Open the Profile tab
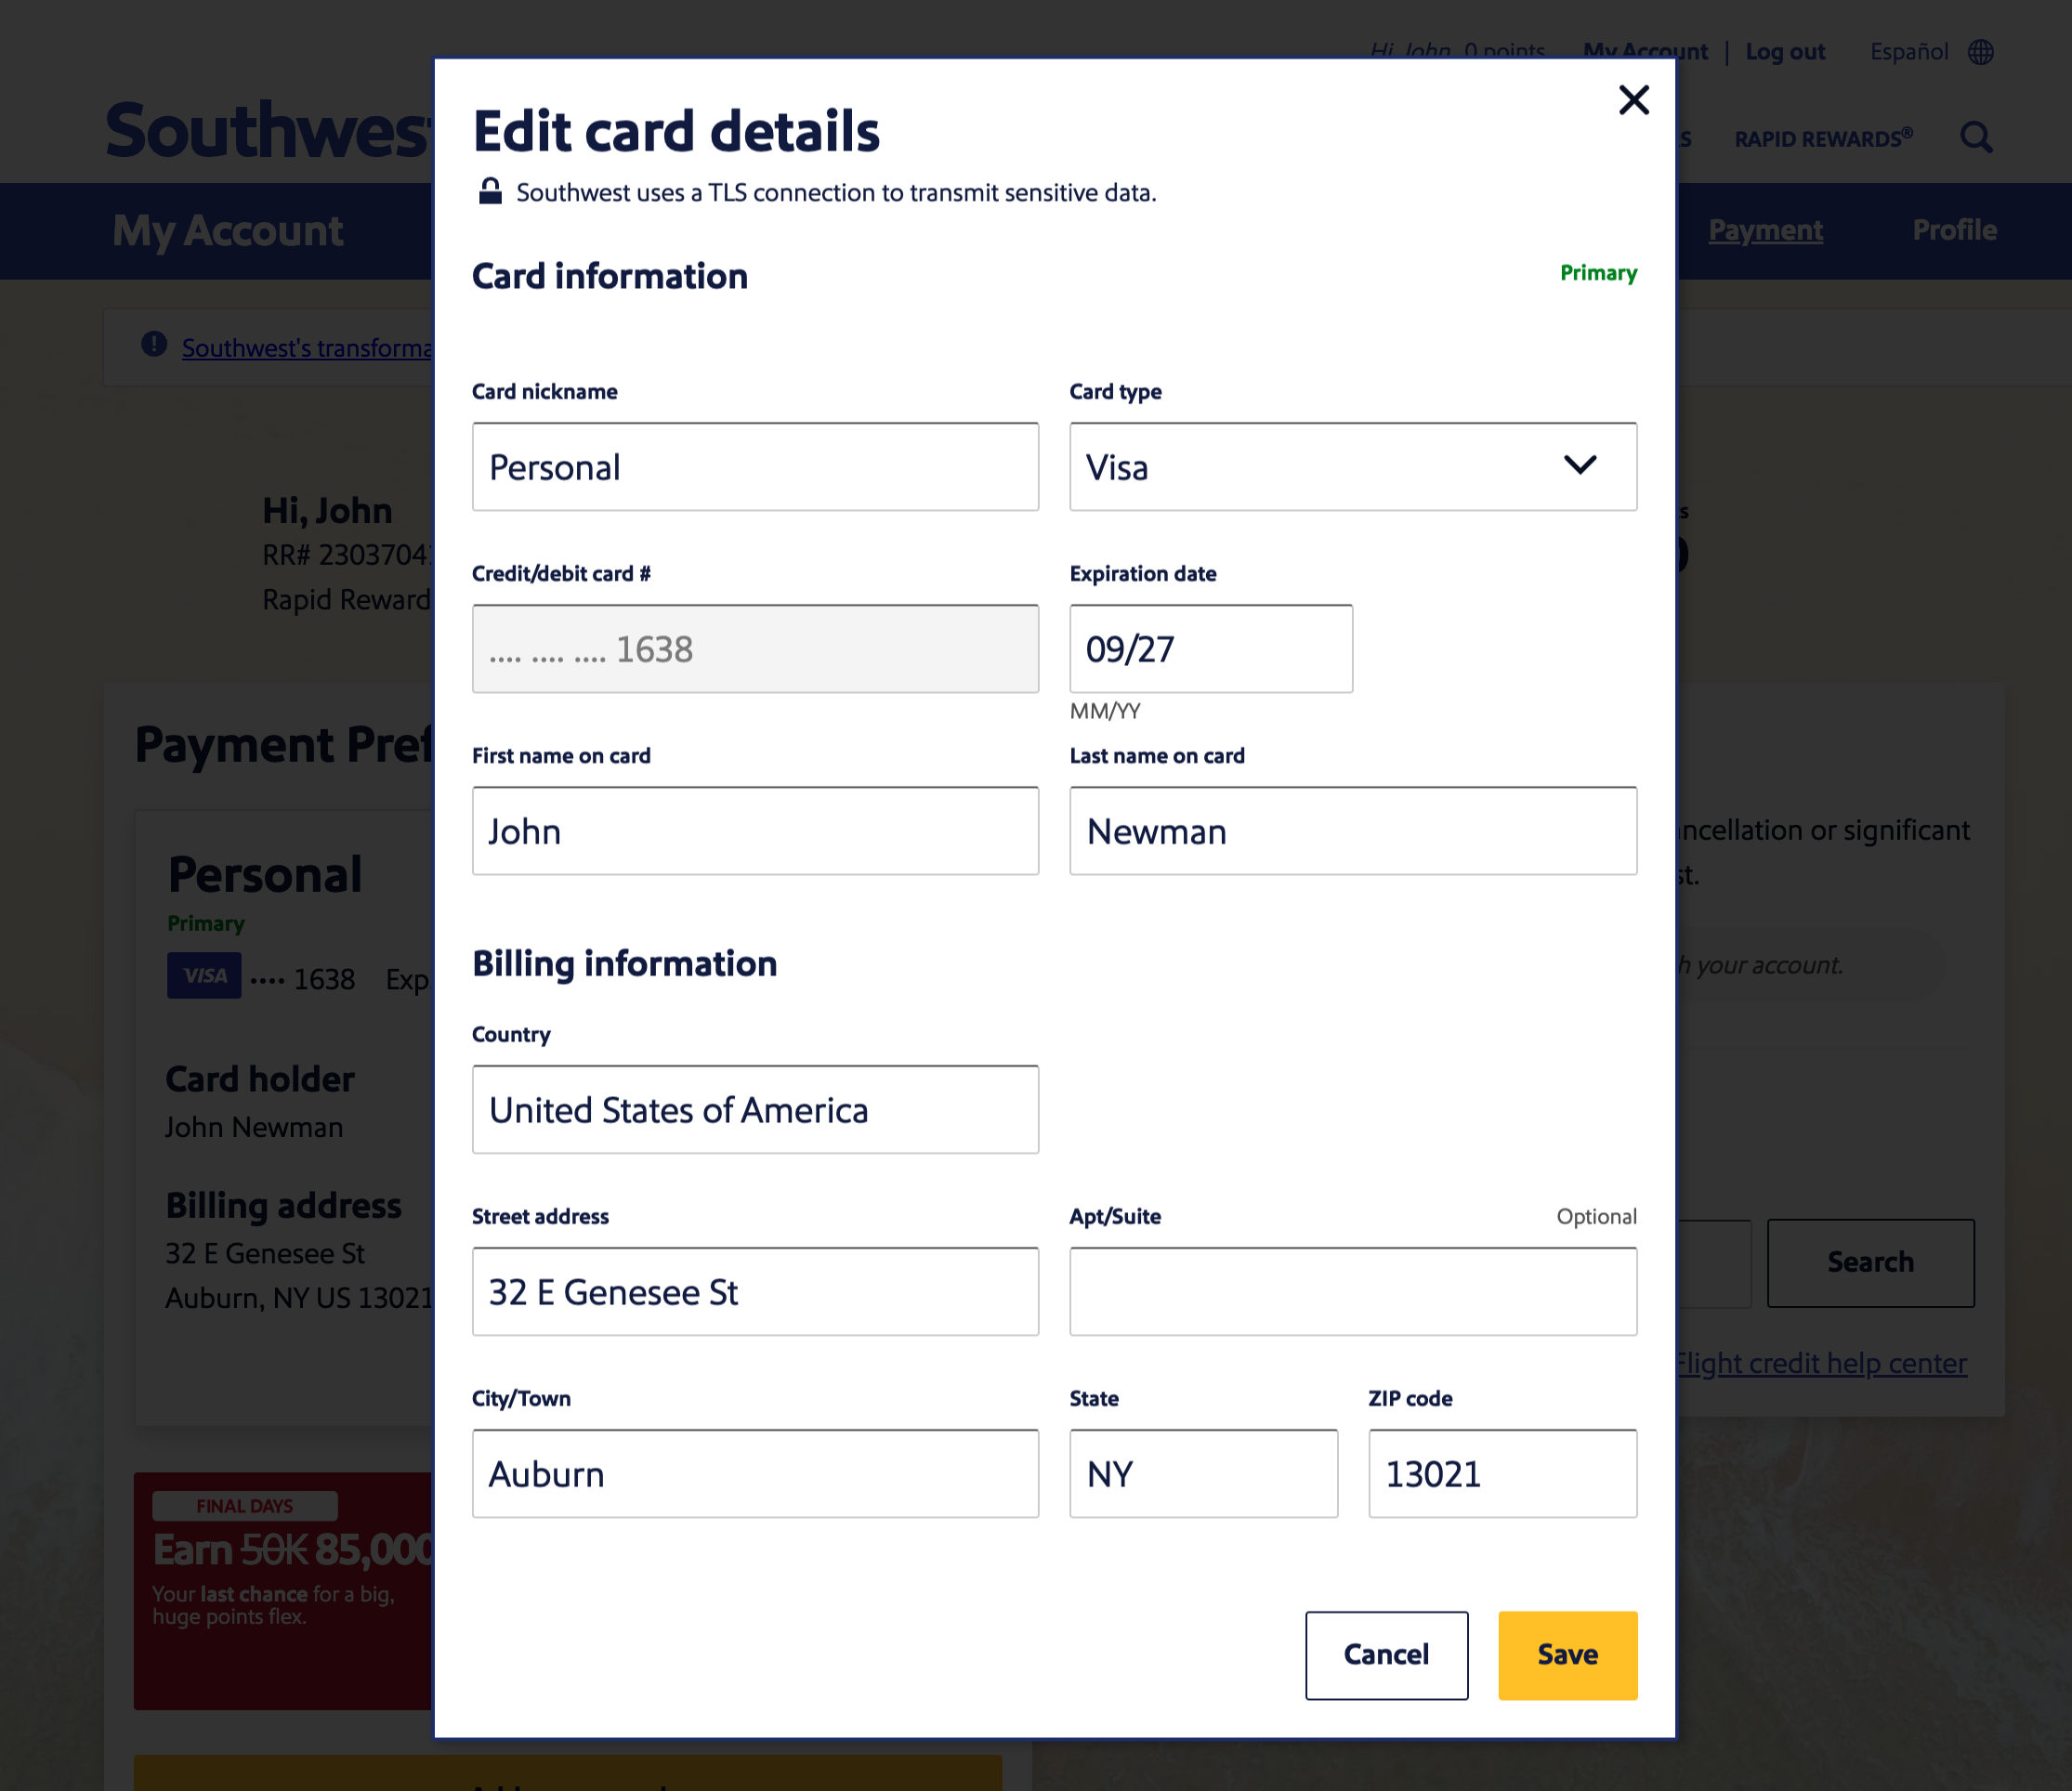 click(1954, 230)
